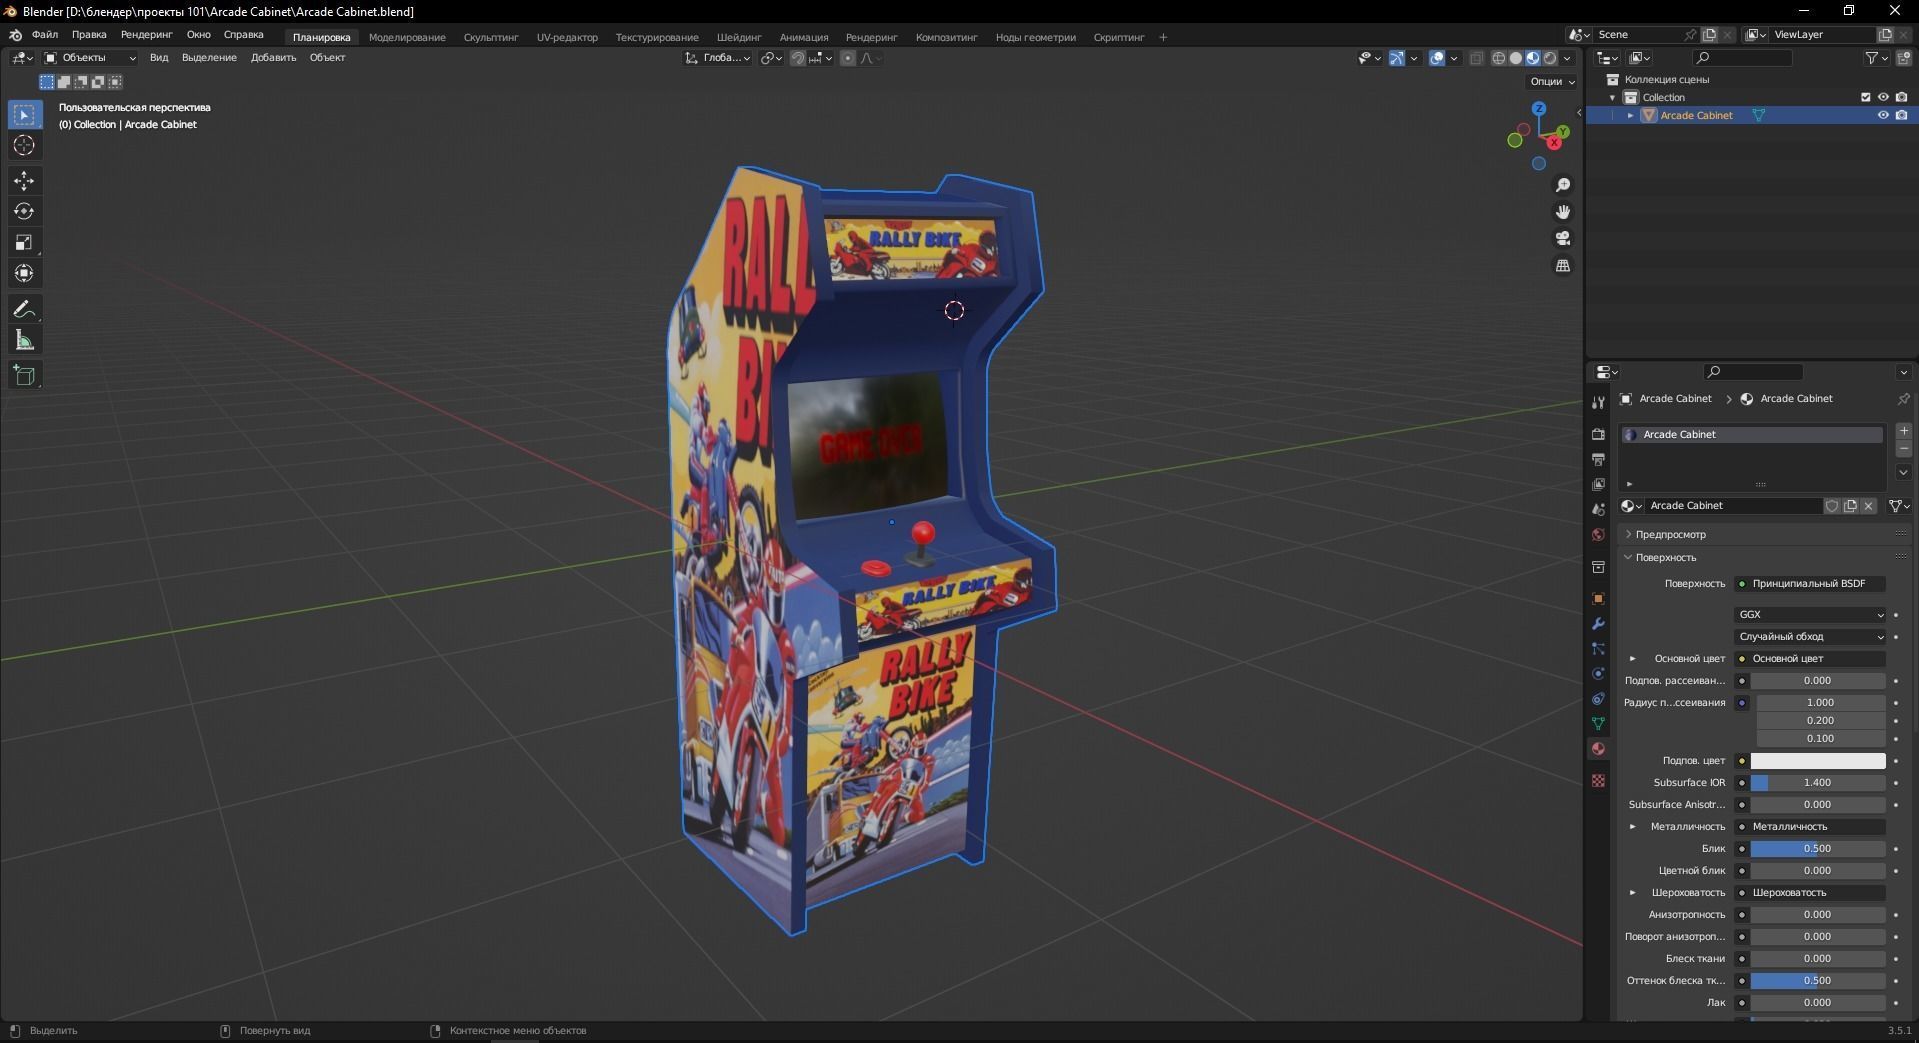
Task: Select the Cursor tool in the left toolbar
Action: point(24,146)
